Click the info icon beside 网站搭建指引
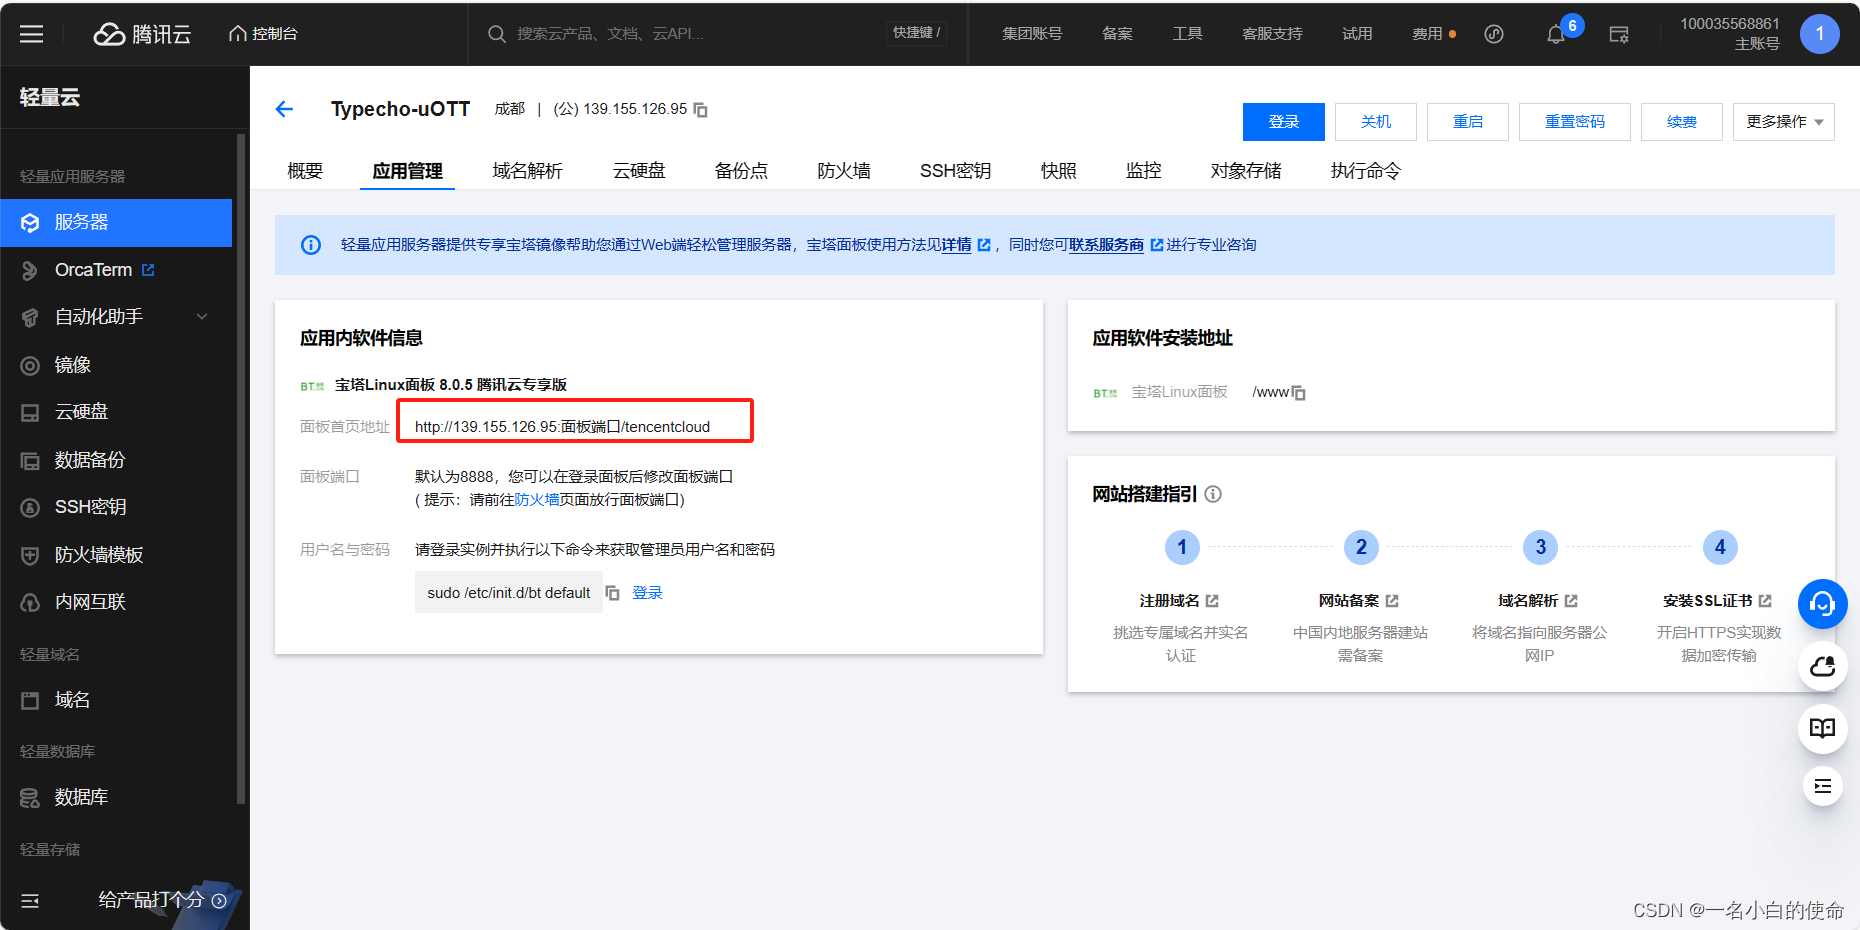 pos(1213,494)
